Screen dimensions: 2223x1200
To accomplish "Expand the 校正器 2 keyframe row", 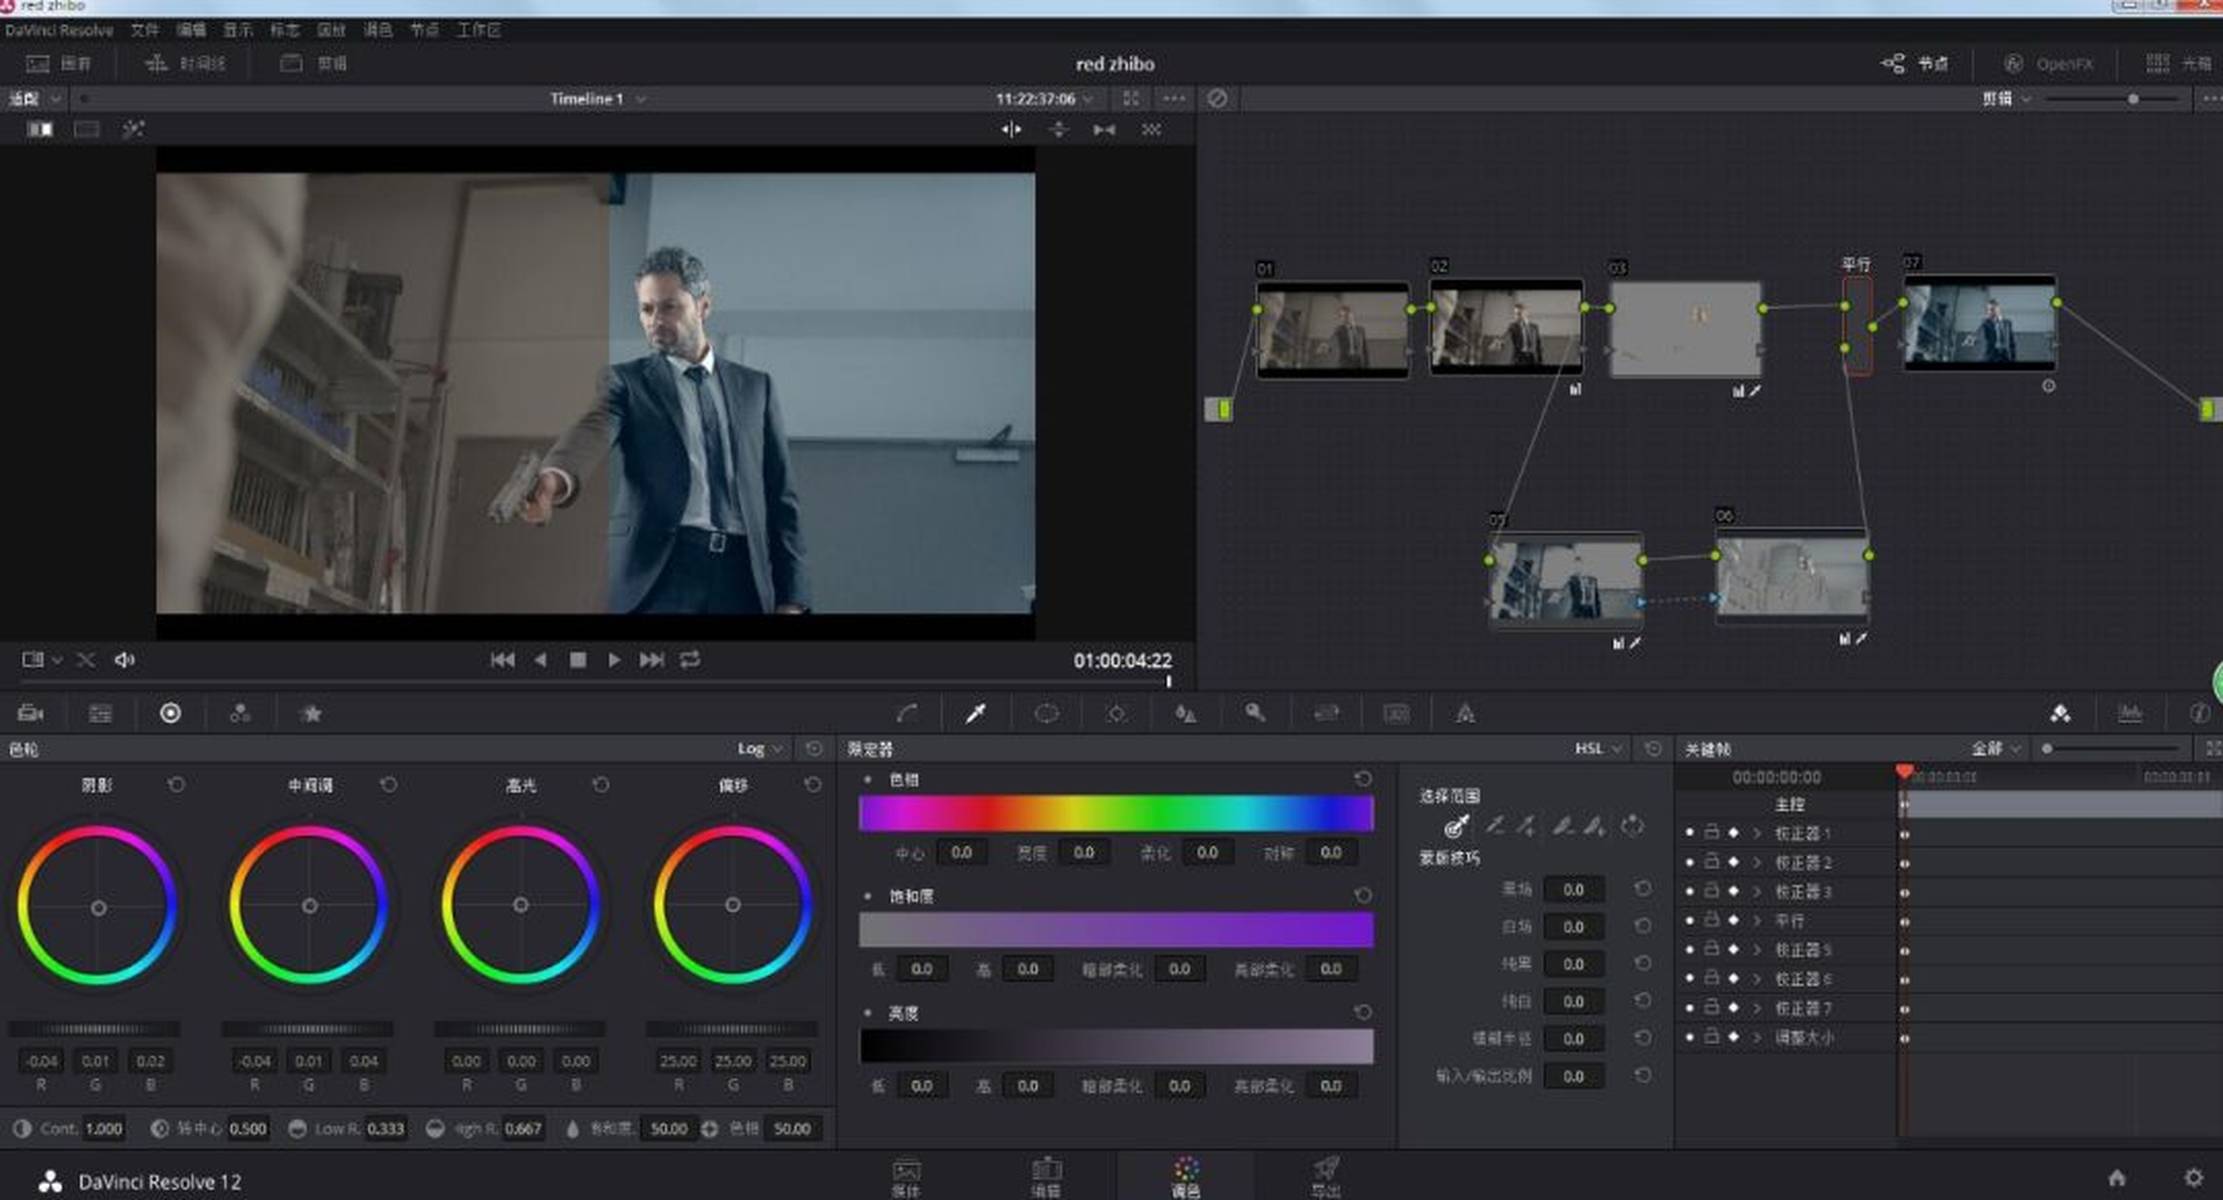I will [x=1757, y=862].
